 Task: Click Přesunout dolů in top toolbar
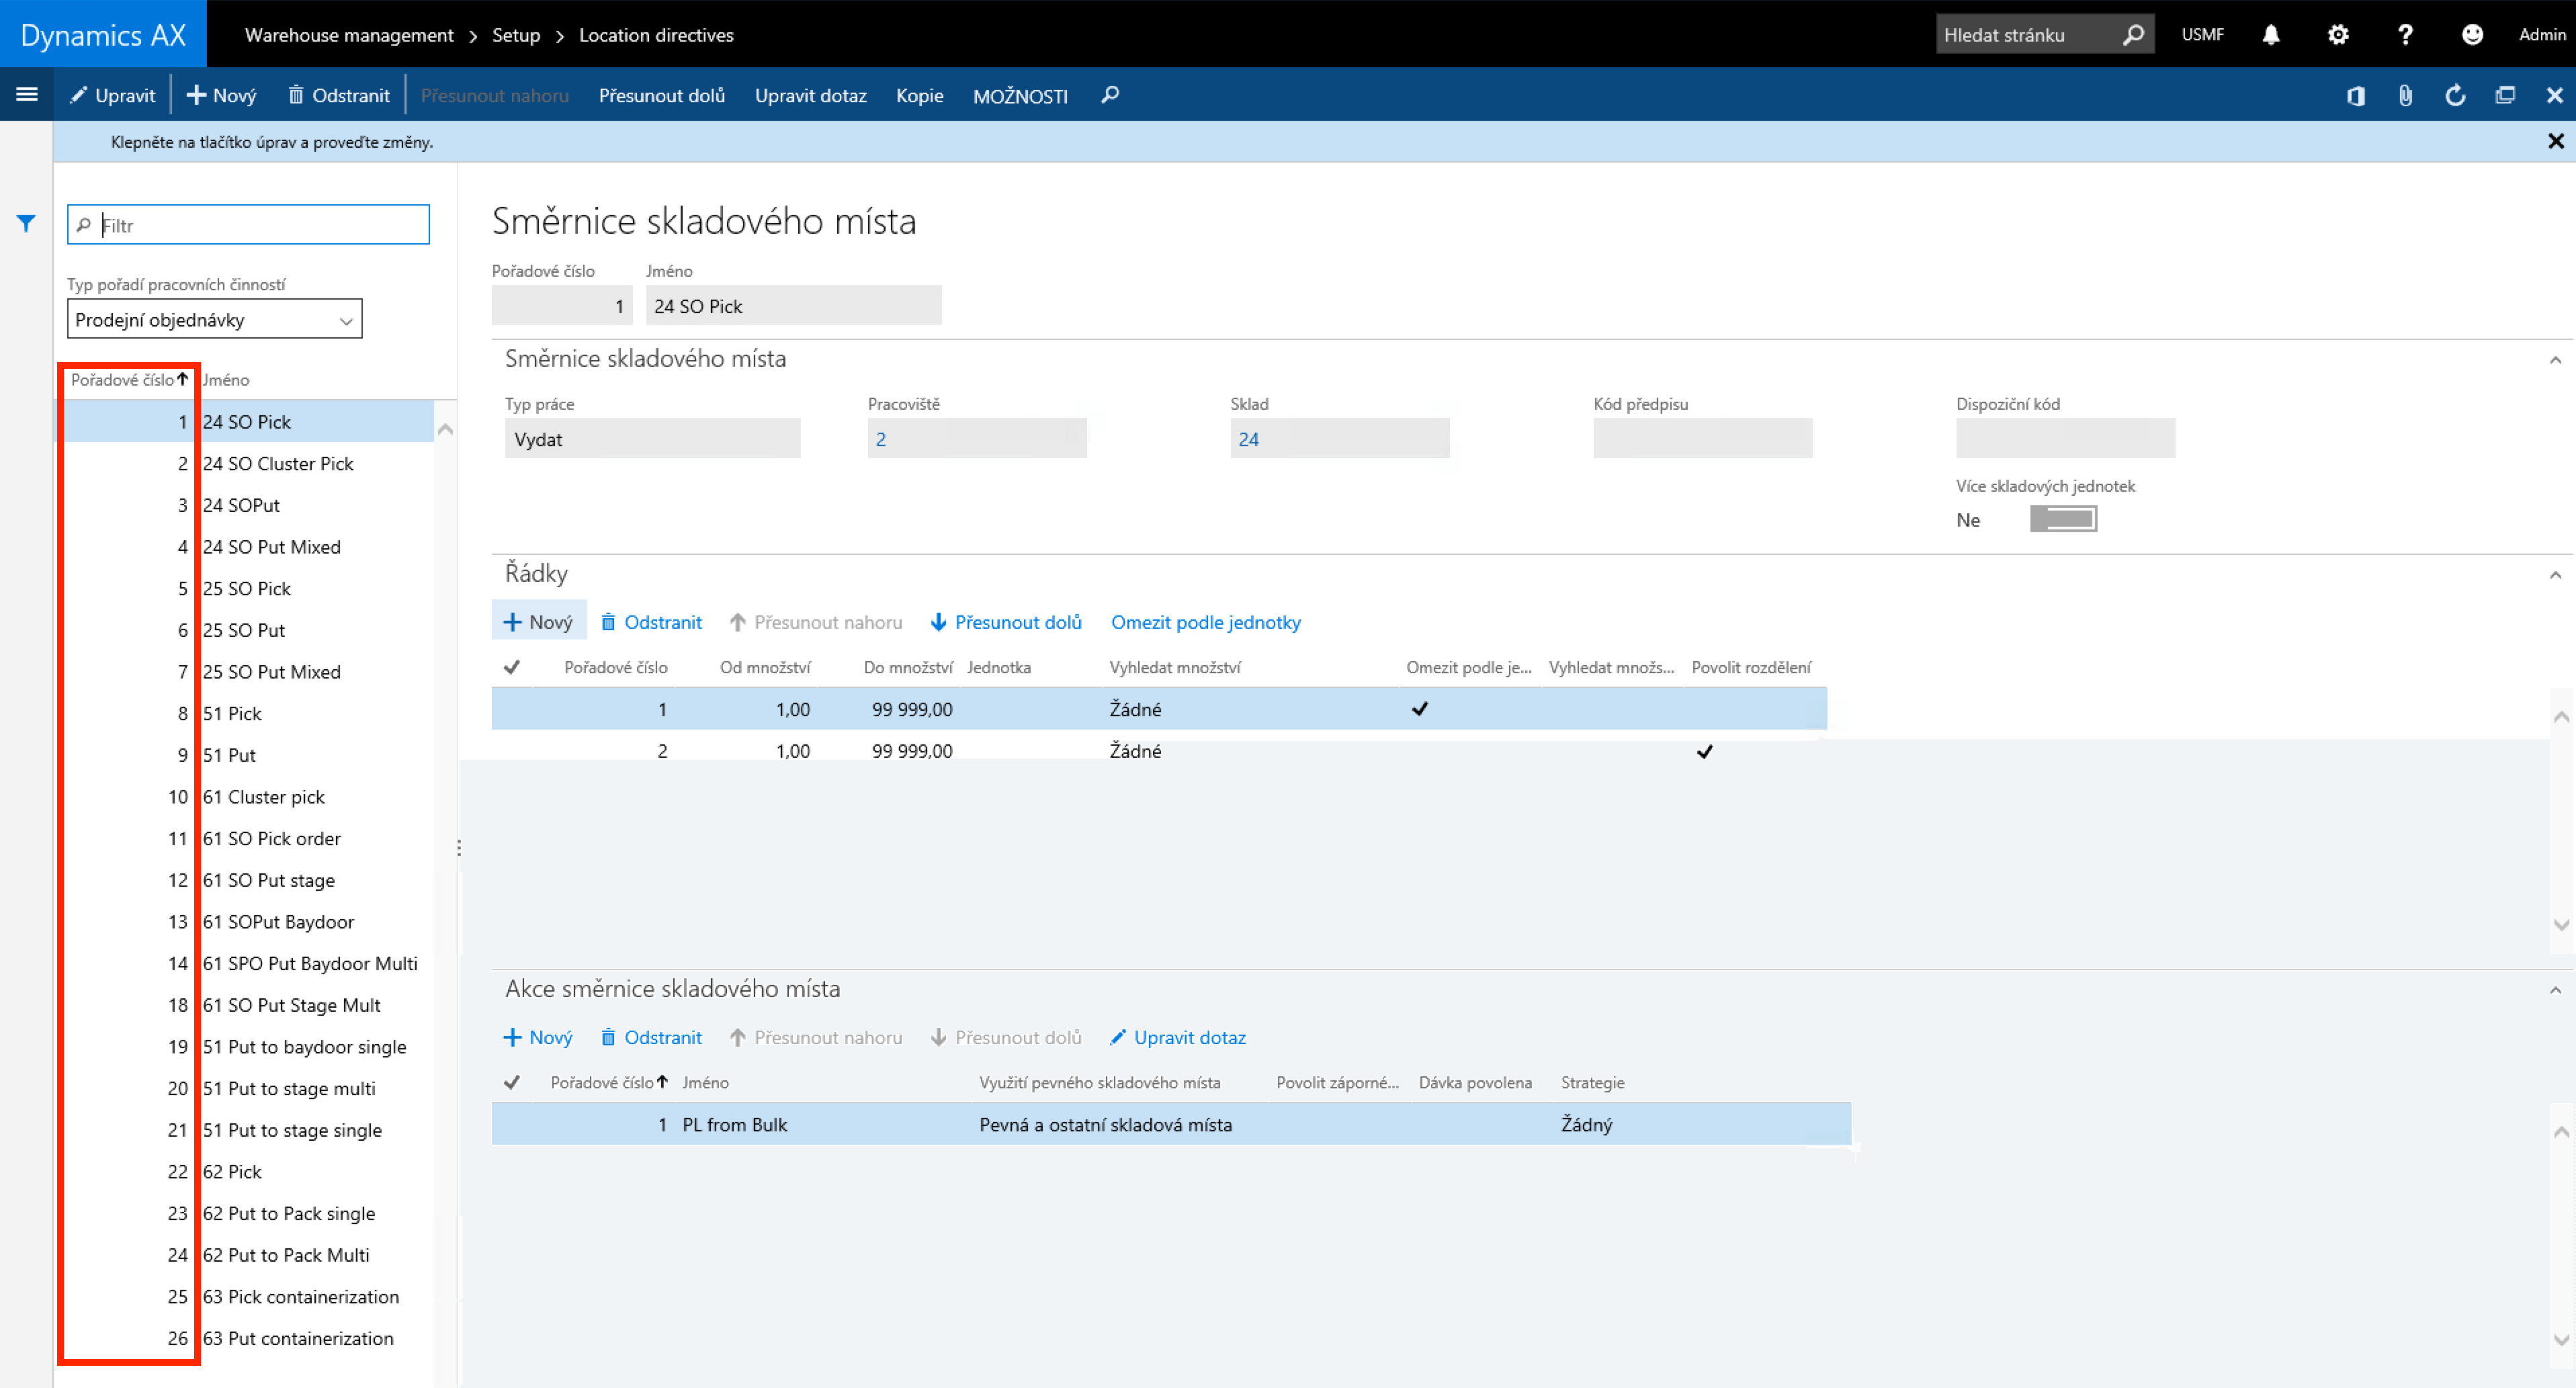[661, 95]
